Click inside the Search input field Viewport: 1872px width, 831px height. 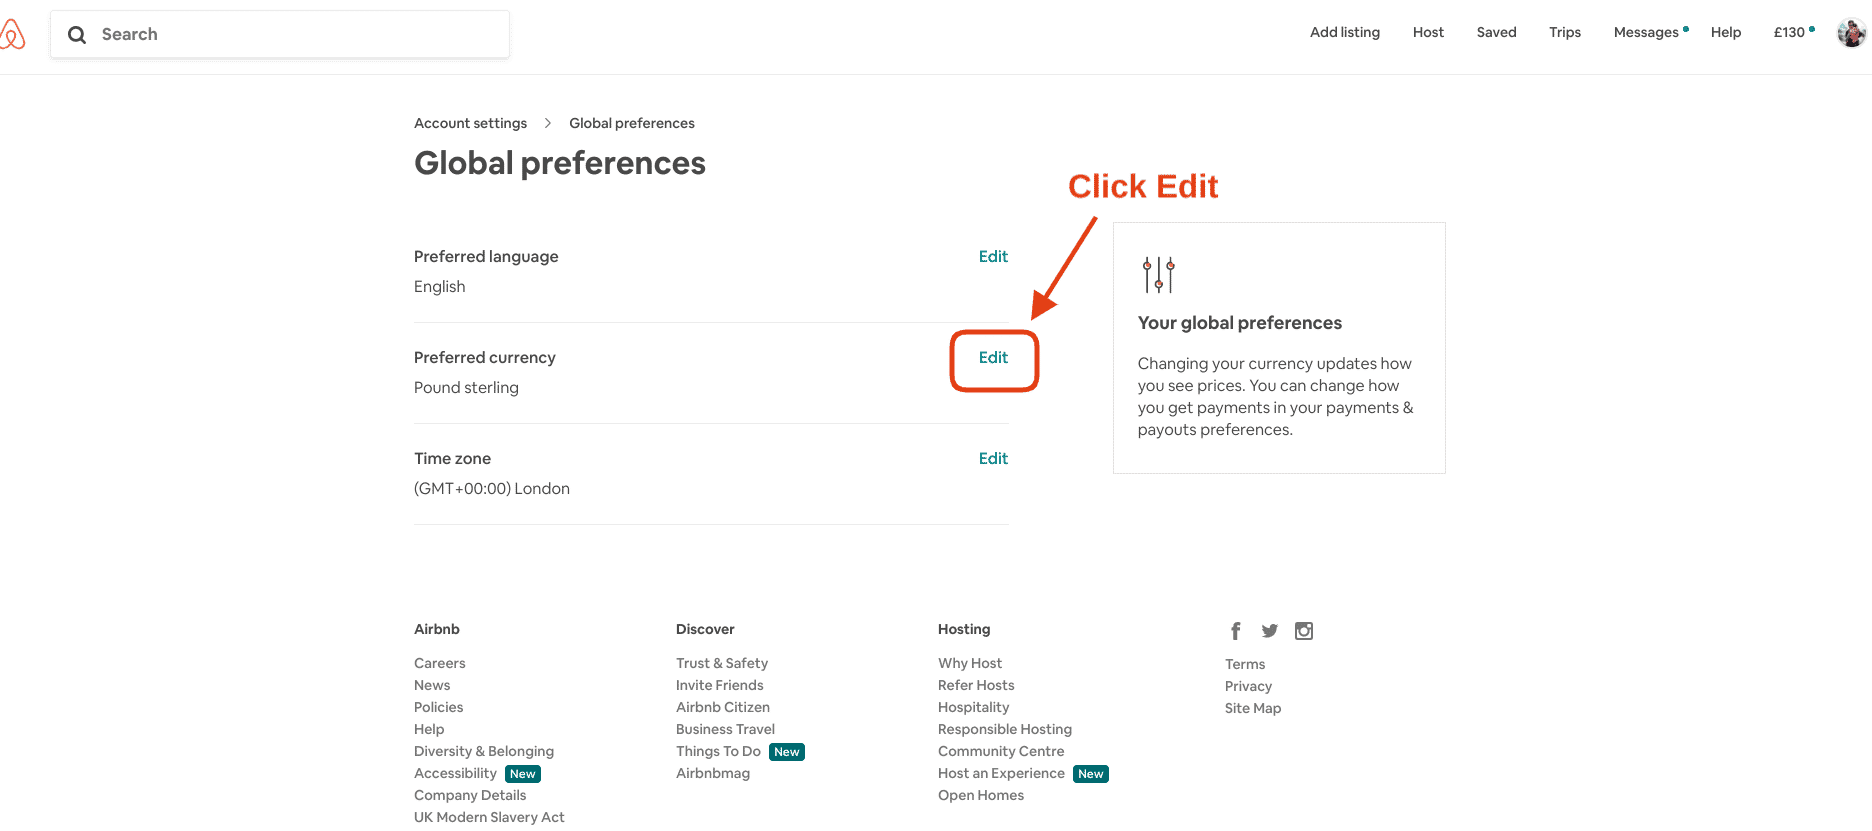tap(280, 34)
